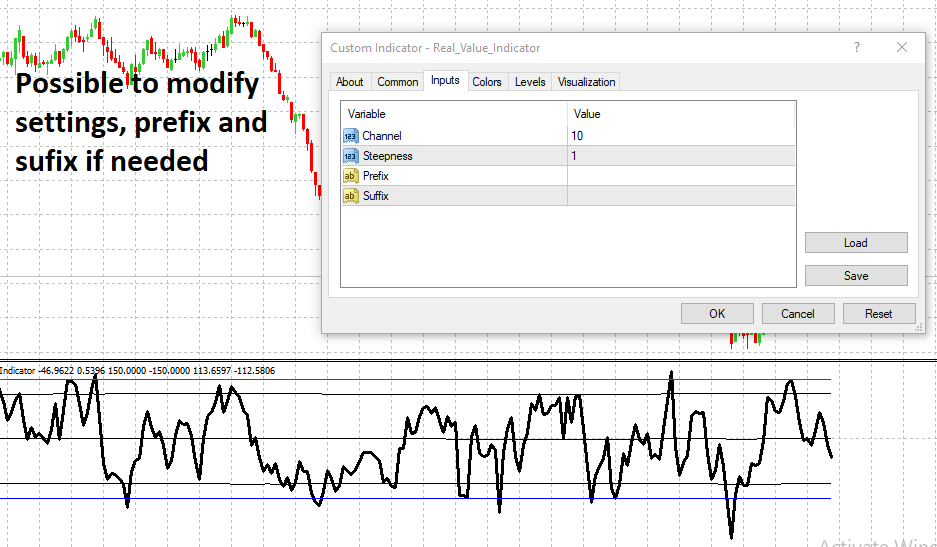Select the Channel variable row label

point(382,136)
